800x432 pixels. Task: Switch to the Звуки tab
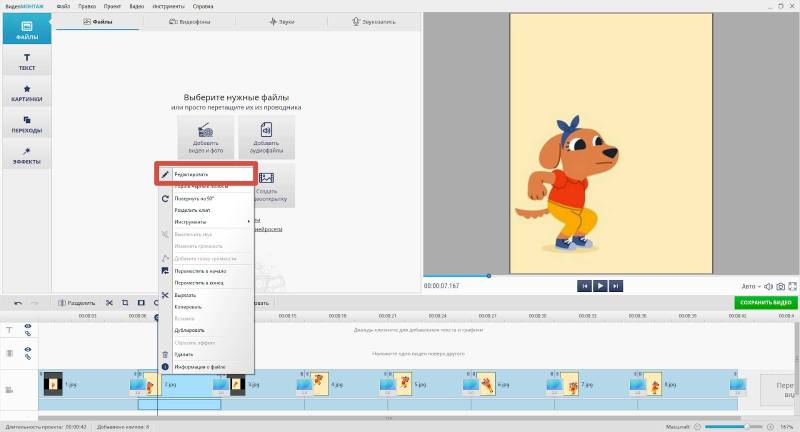pyautogui.click(x=282, y=22)
